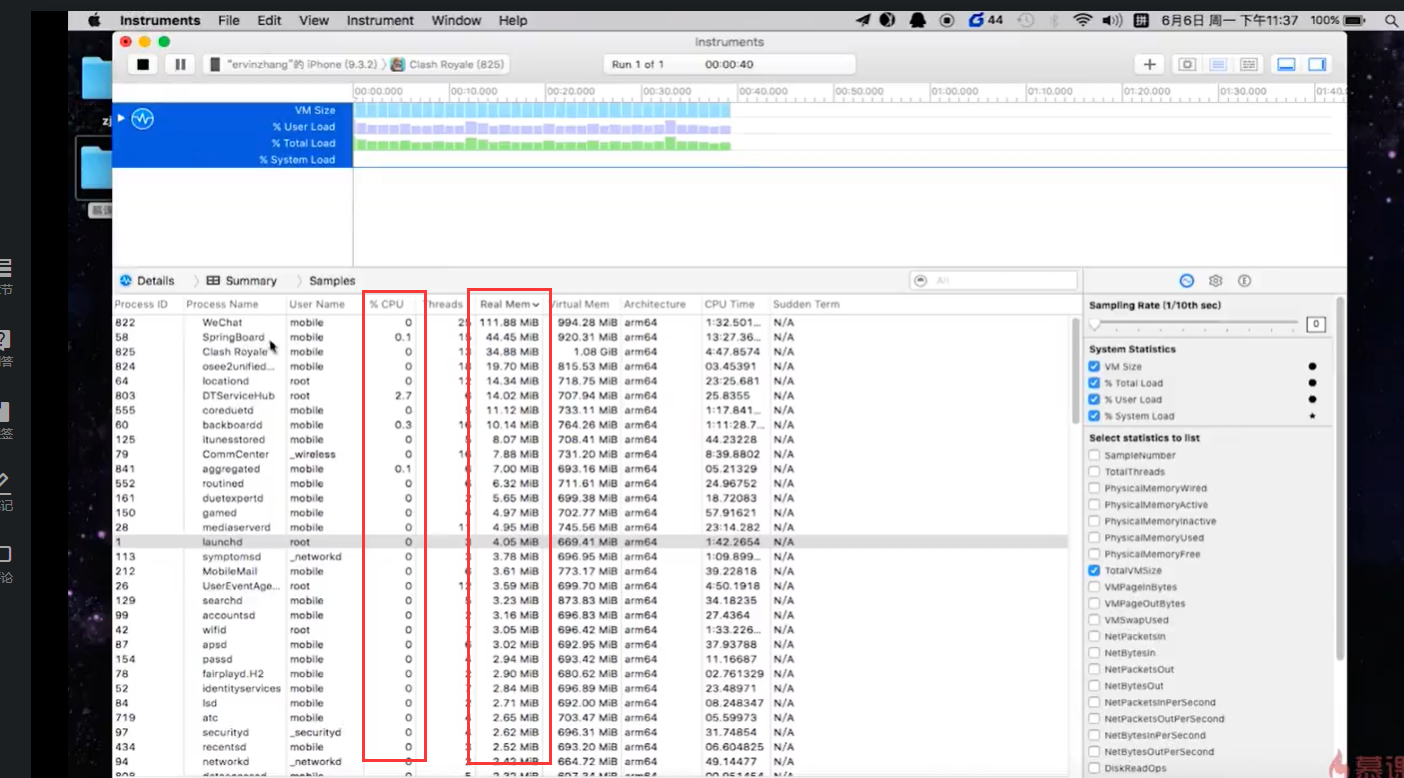Sort by the Real Mem column header
Image resolution: width=1404 pixels, height=778 pixels.
[x=510, y=304]
